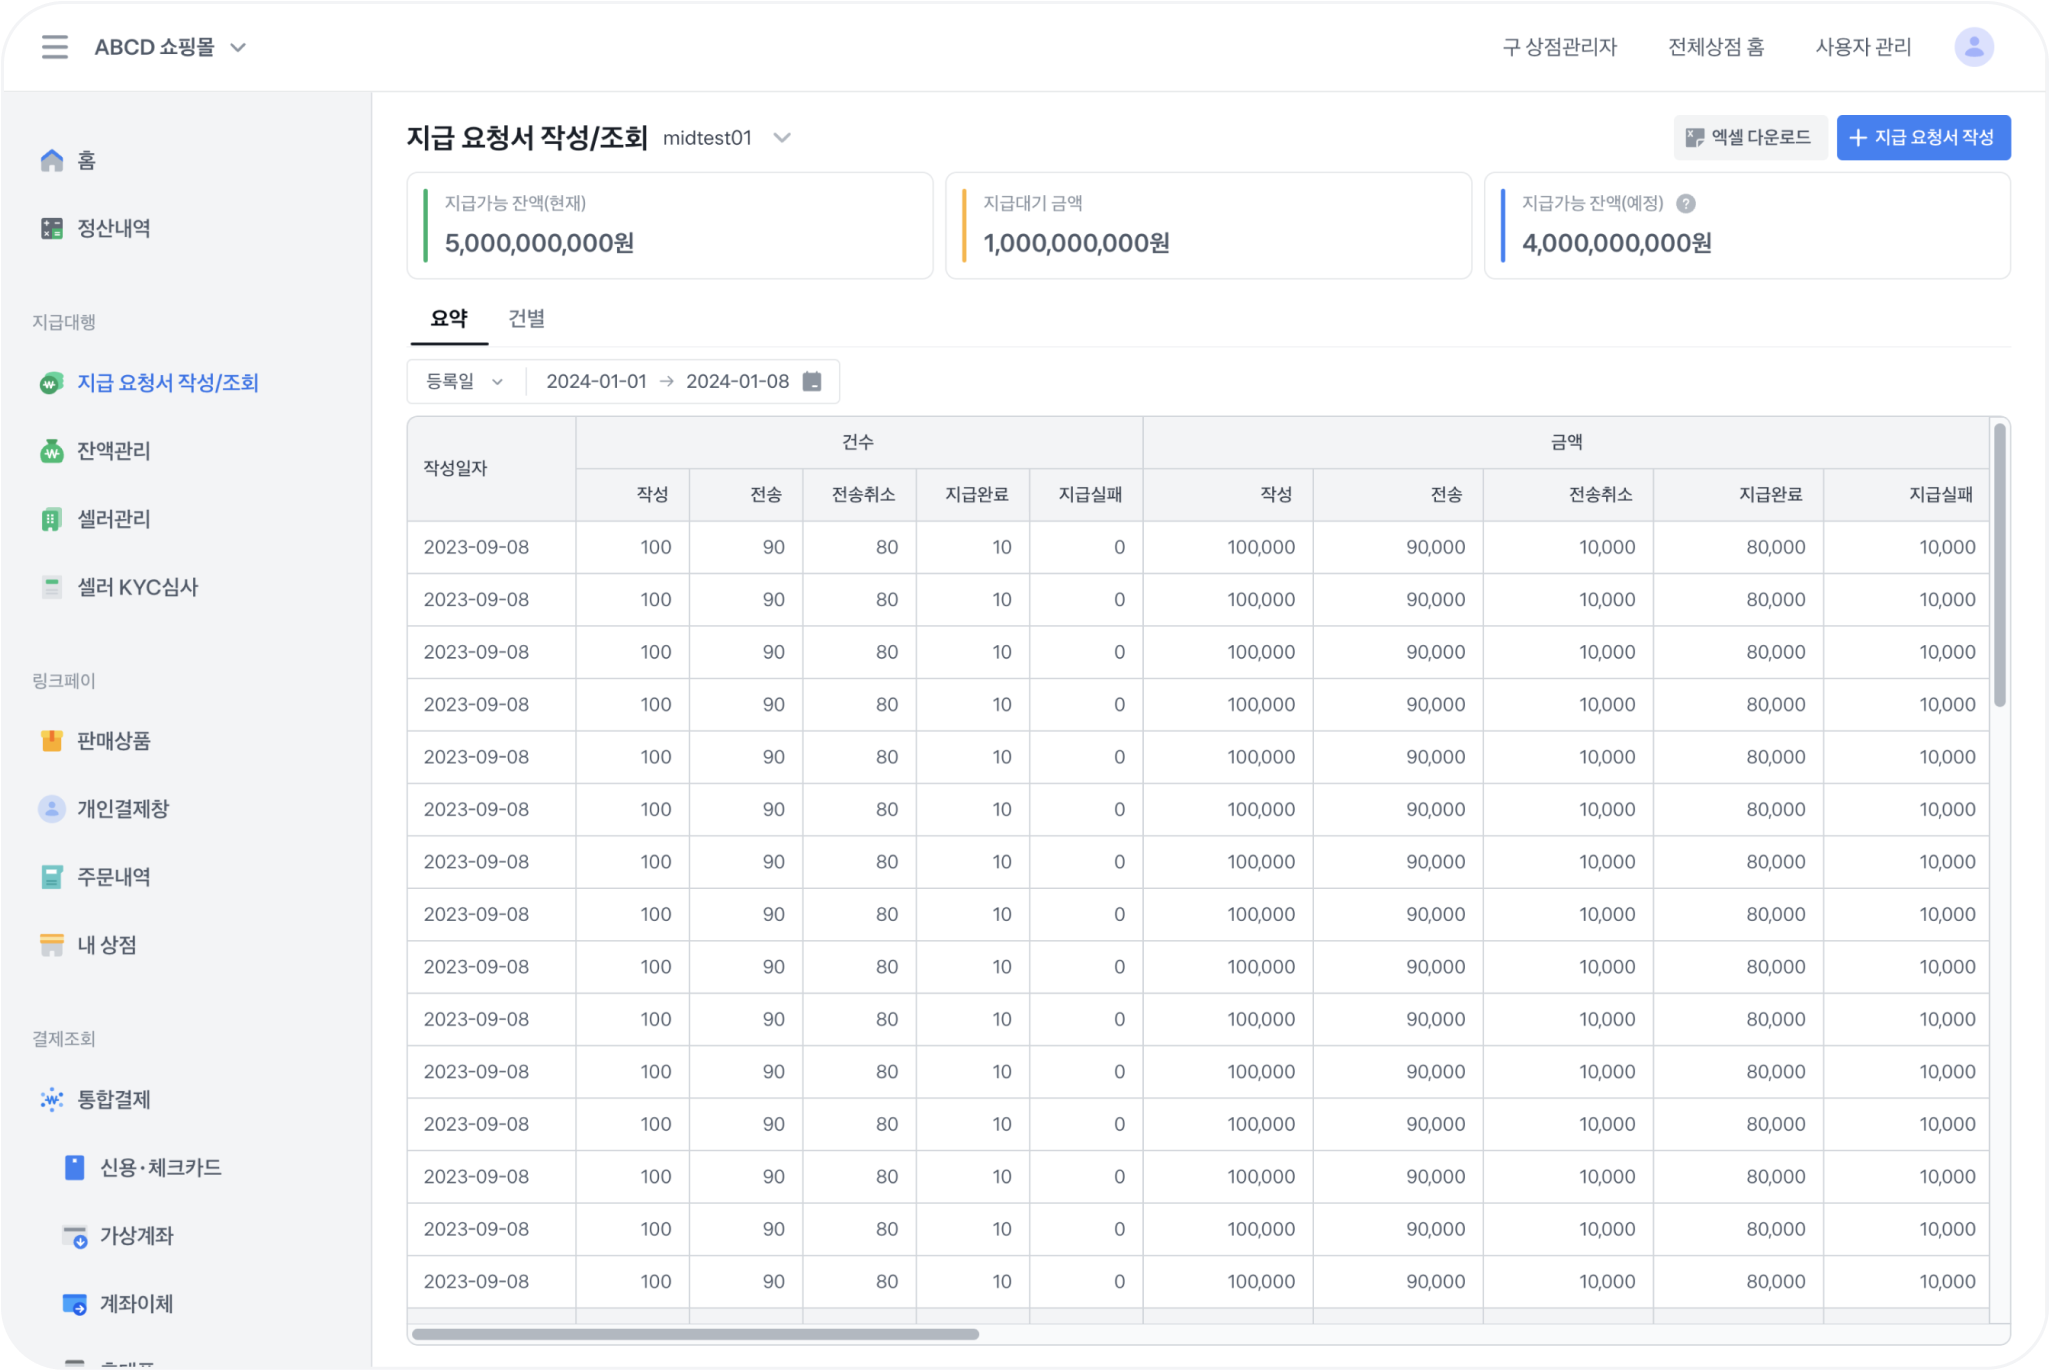Click the home icon in sidebar

[52, 161]
